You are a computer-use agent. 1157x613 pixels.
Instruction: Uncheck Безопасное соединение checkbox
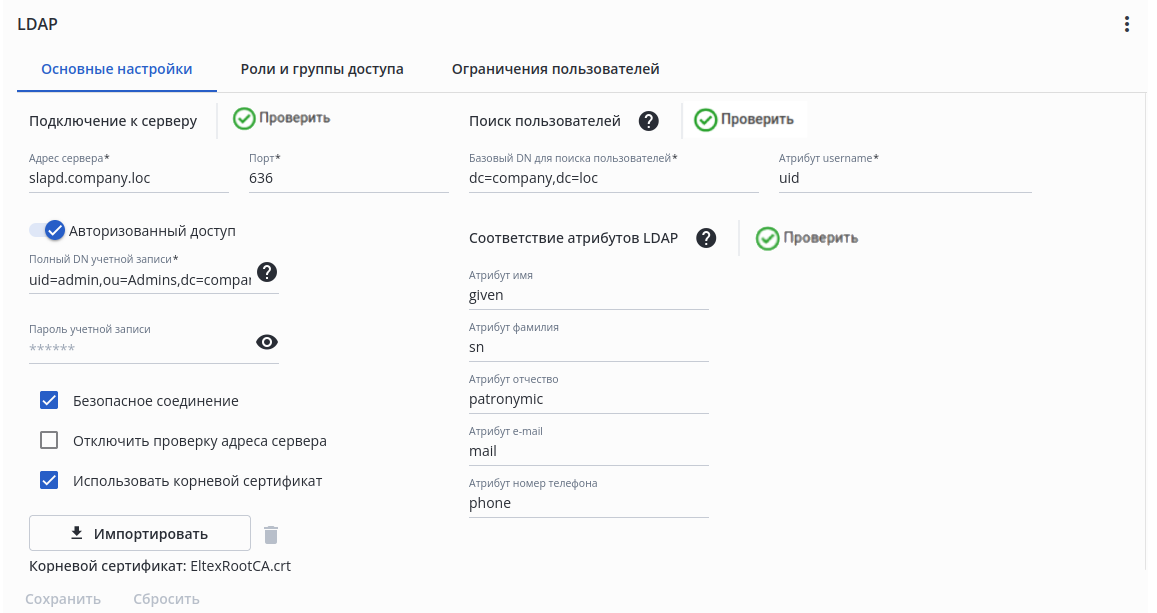point(49,401)
